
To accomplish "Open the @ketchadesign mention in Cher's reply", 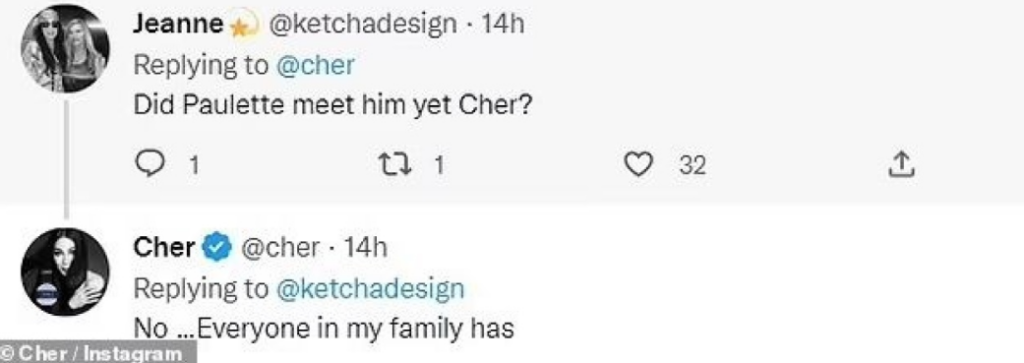I will tap(370, 288).
